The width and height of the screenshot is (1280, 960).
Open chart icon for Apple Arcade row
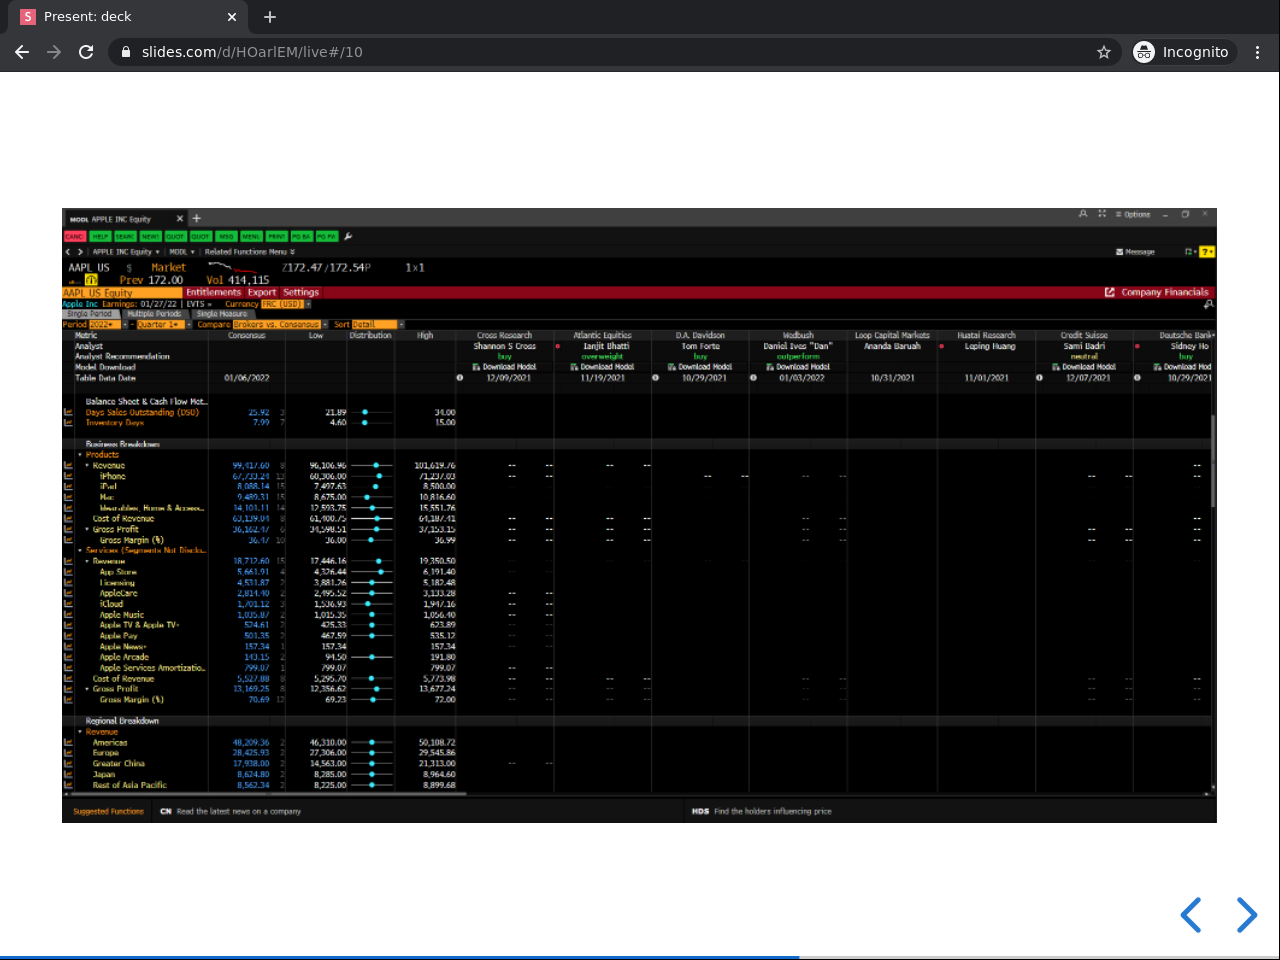pos(68,657)
